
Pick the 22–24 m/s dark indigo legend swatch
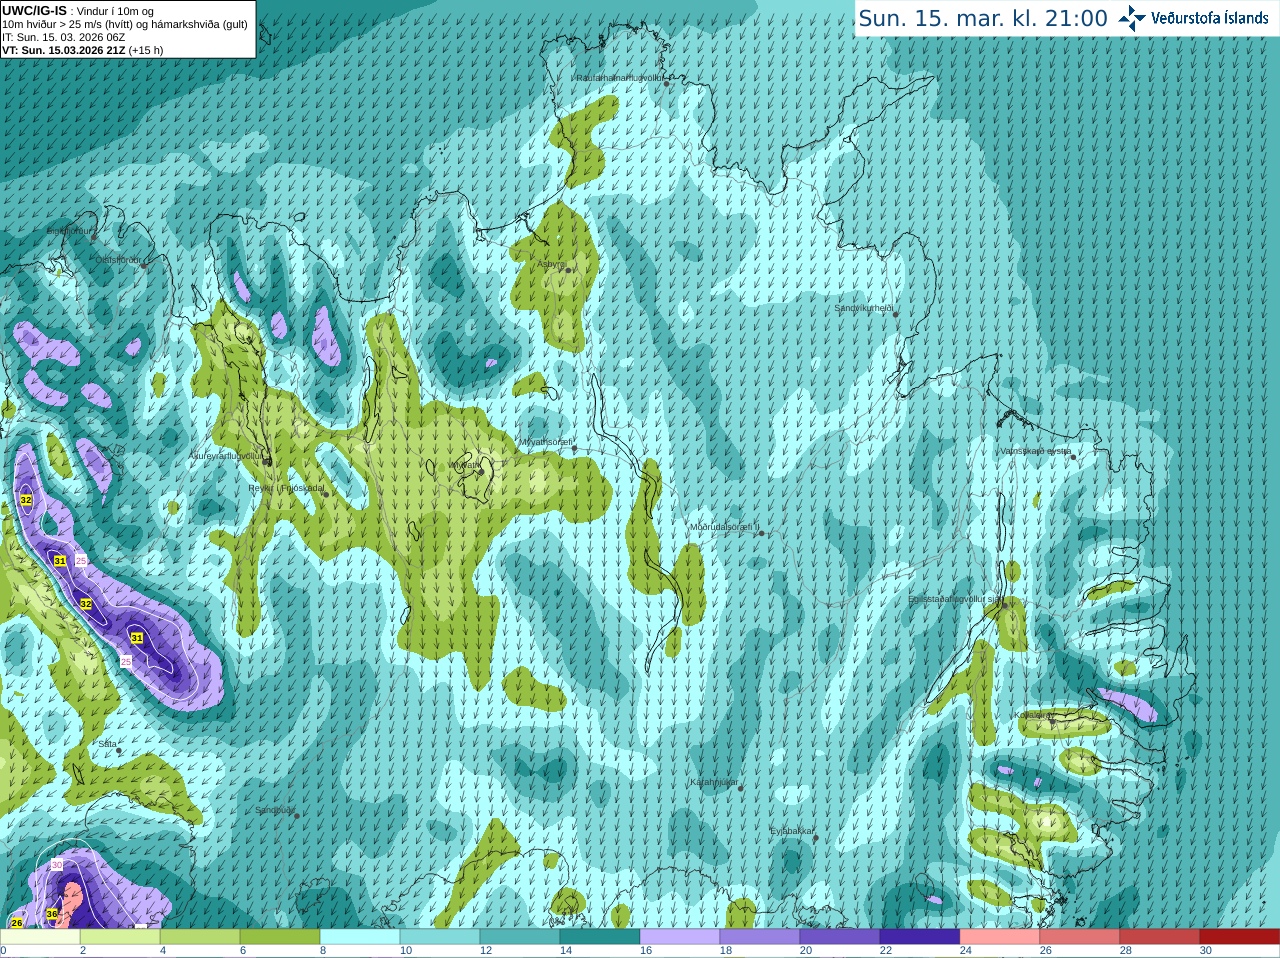[x=920, y=937]
